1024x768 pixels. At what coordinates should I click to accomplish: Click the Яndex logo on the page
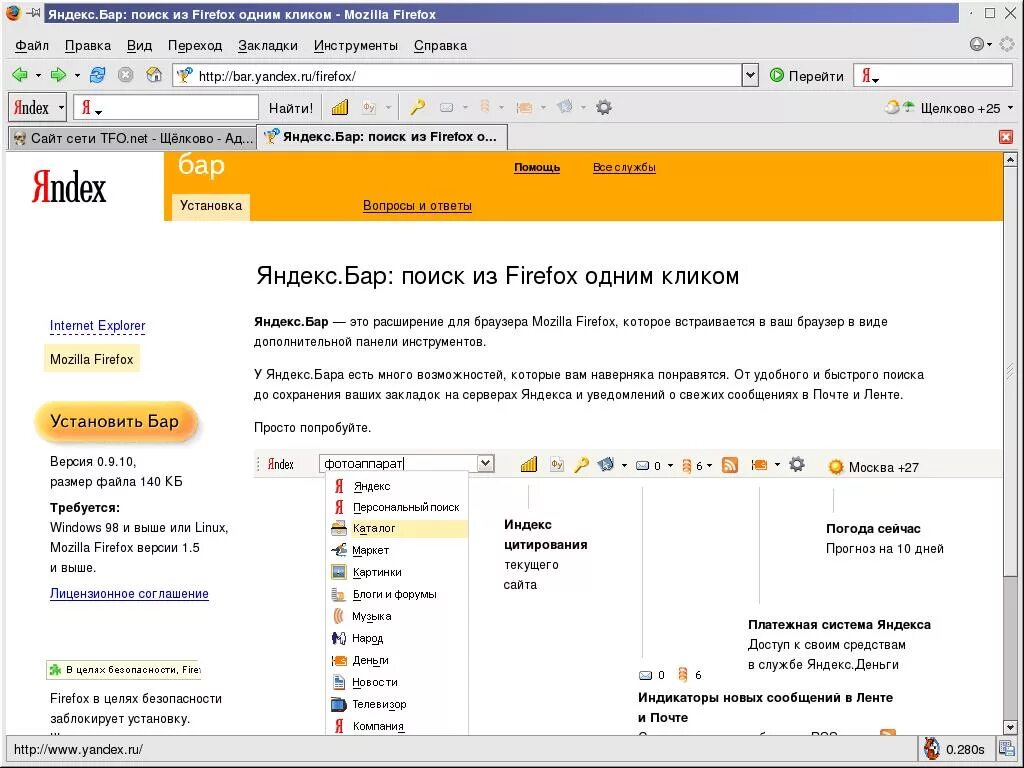tap(69, 187)
